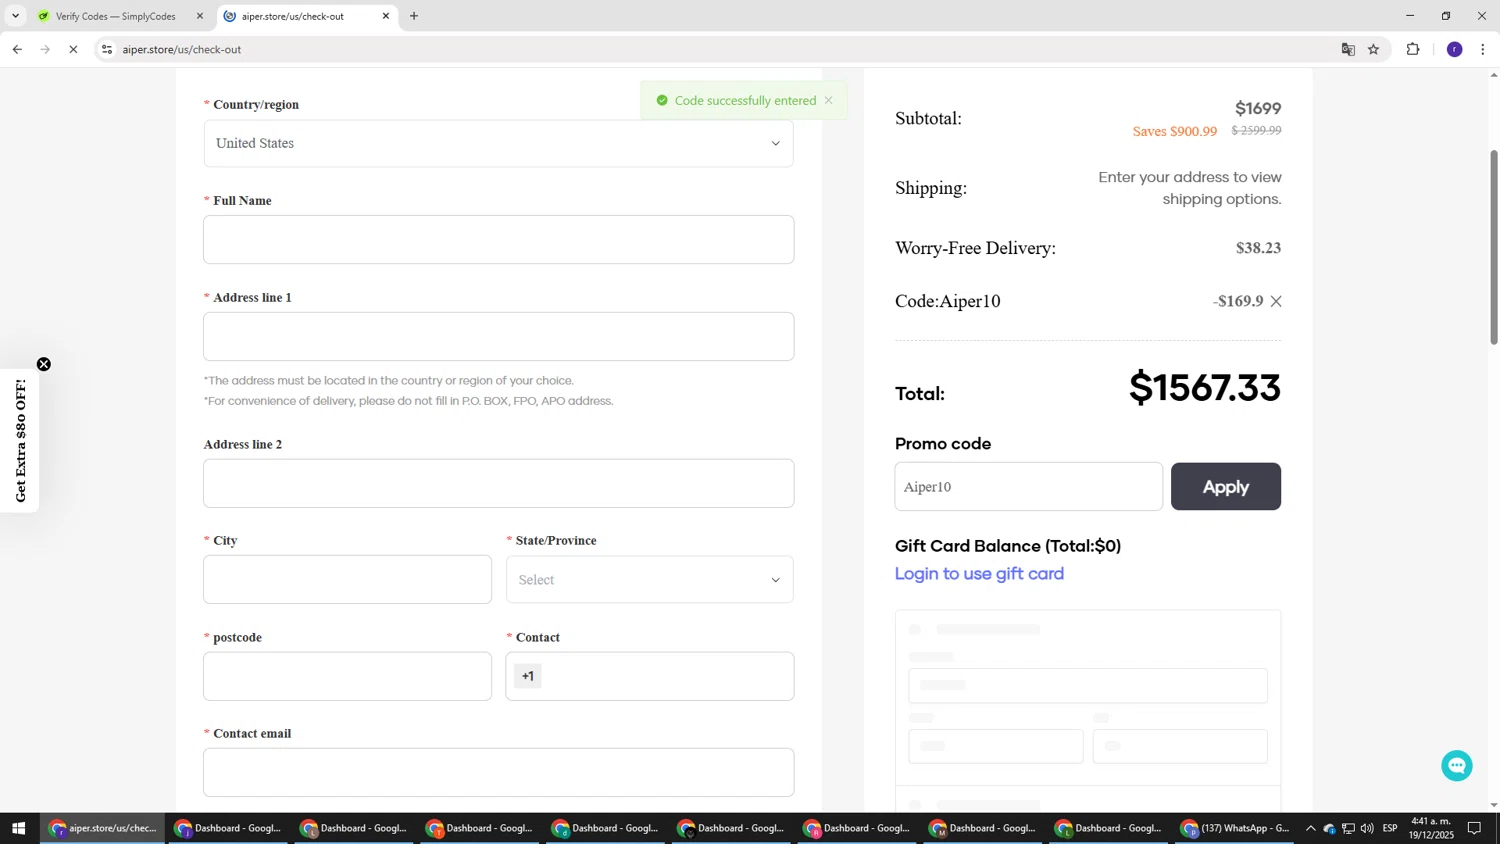Close the Verify Codes — SimplyCodes tab
The height and width of the screenshot is (844, 1500).
(200, 16)
